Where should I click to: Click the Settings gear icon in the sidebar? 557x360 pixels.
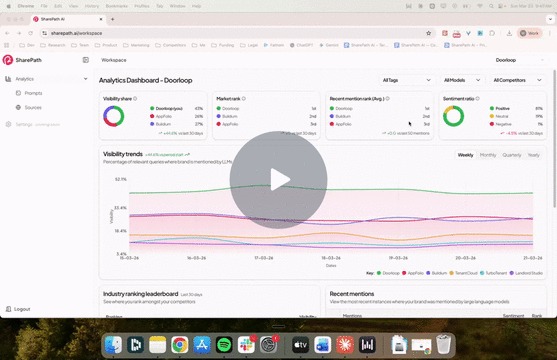click(x=8, y=124)
